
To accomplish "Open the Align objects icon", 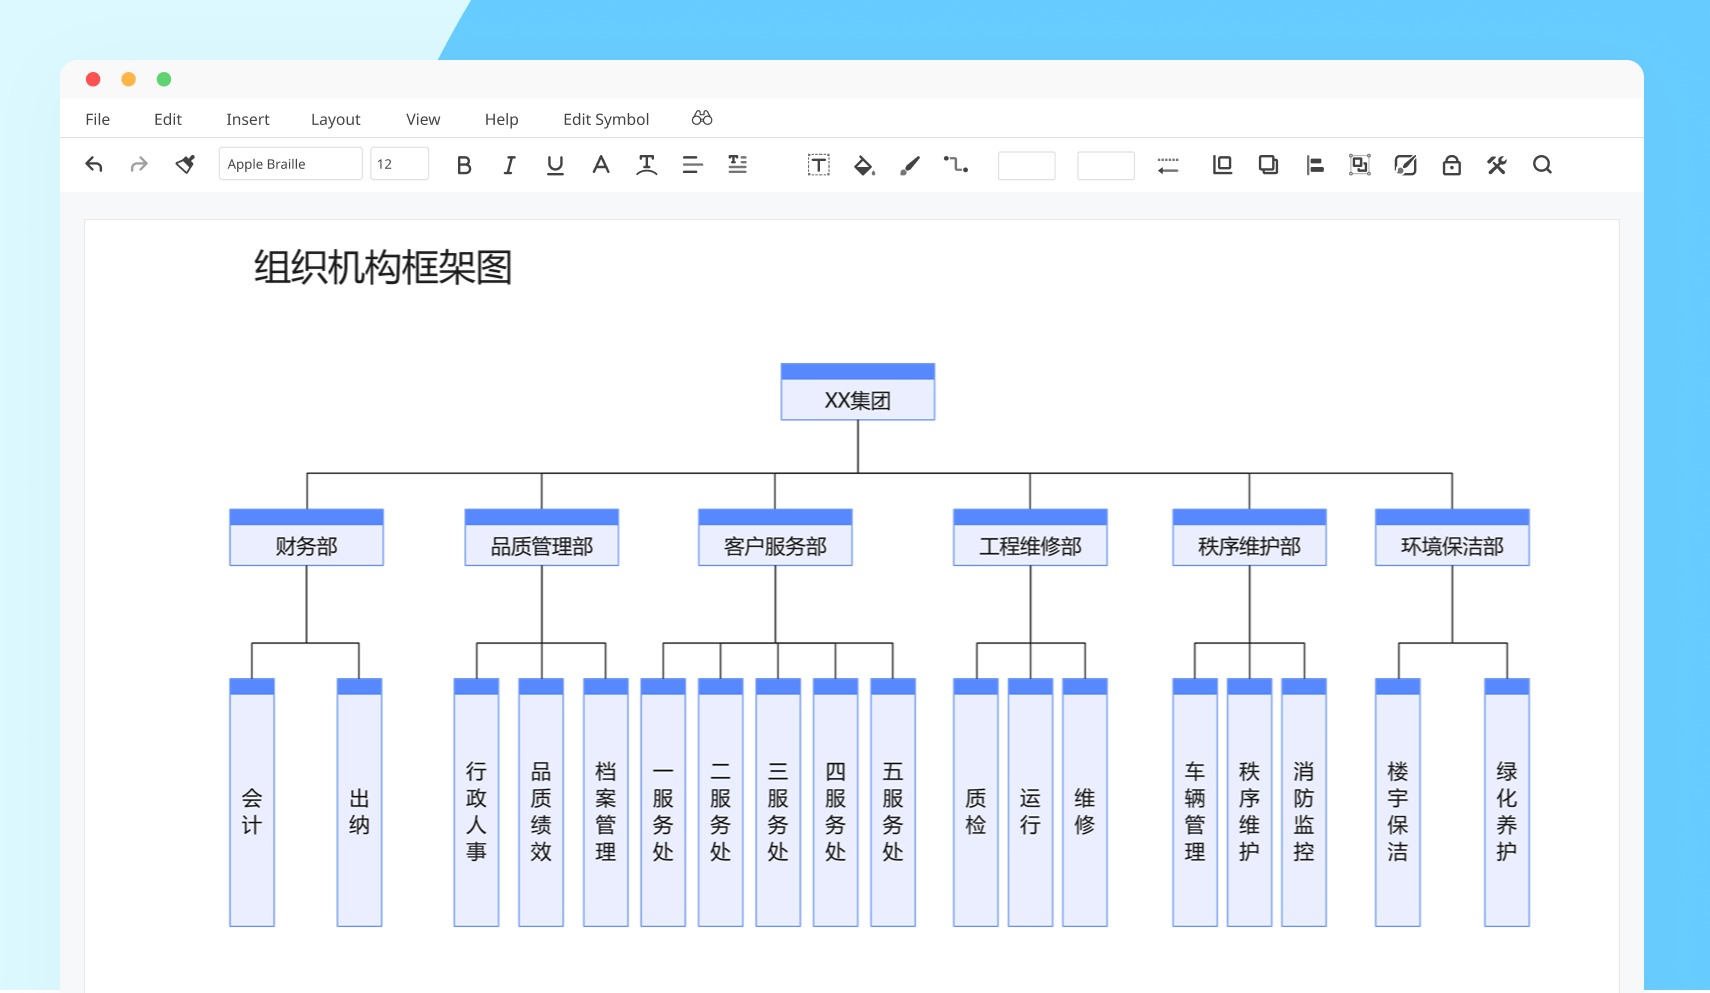I will click(x=1314, y=165).
